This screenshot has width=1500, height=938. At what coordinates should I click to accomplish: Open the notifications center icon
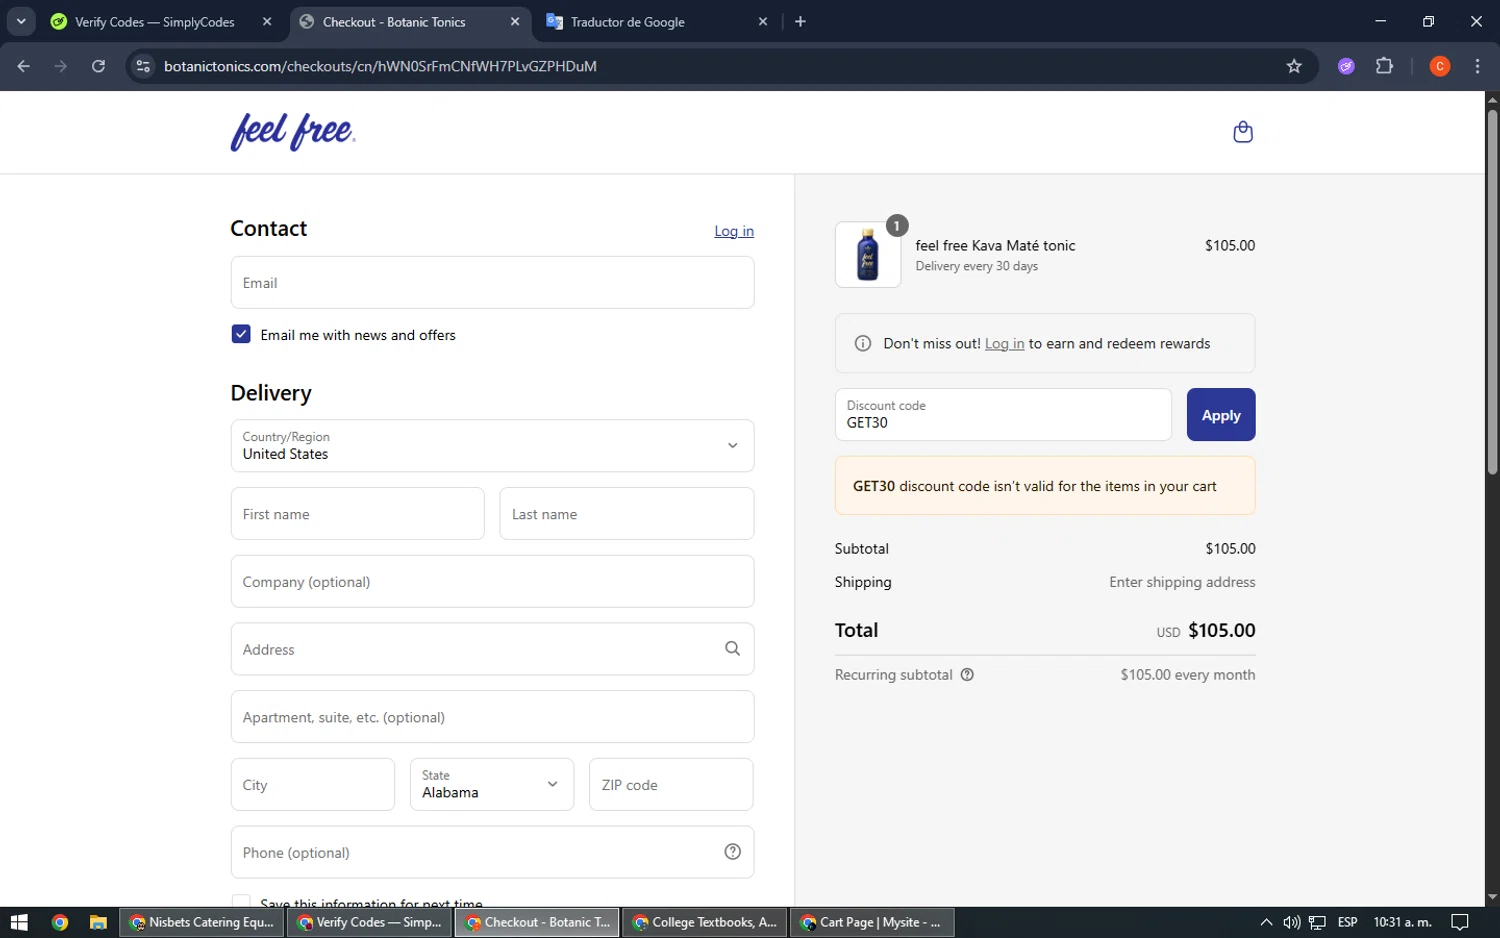[1460, 922]
